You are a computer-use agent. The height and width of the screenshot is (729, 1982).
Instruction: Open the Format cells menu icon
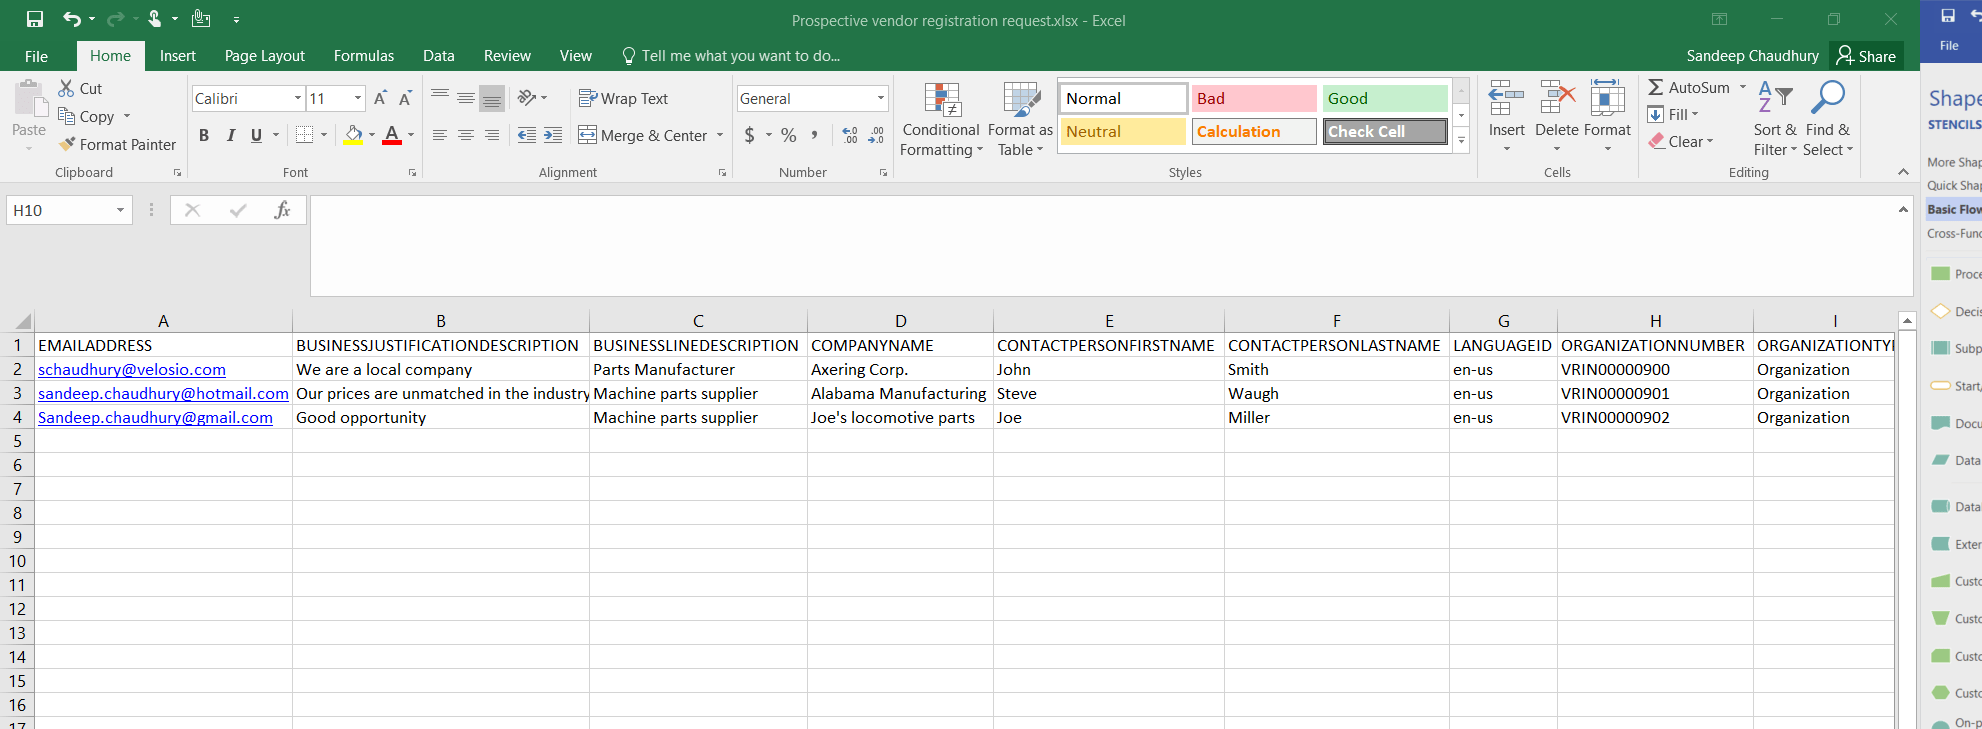pyautogui.click(x=1607, y=99)
